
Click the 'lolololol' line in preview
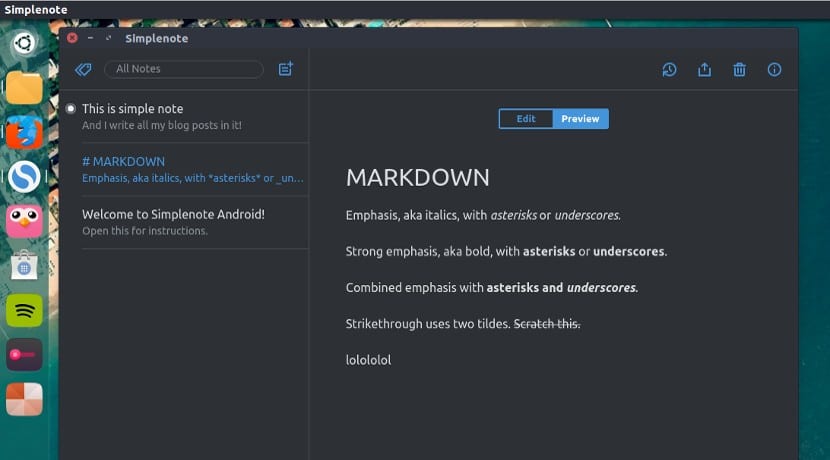[368, 360]
